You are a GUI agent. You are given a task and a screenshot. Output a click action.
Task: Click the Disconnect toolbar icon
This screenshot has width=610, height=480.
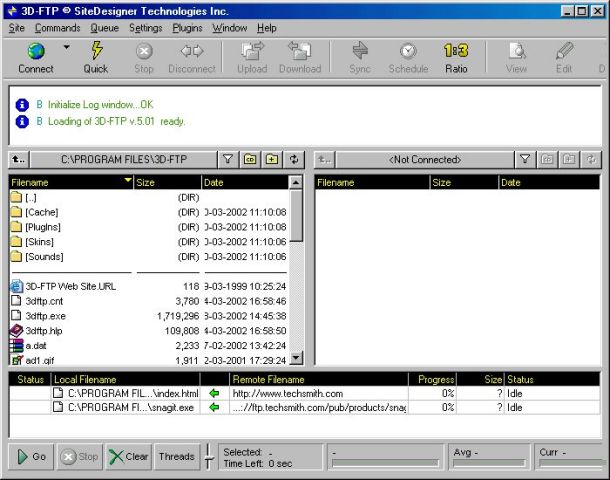pyautogui.click(x=192, y=51)
